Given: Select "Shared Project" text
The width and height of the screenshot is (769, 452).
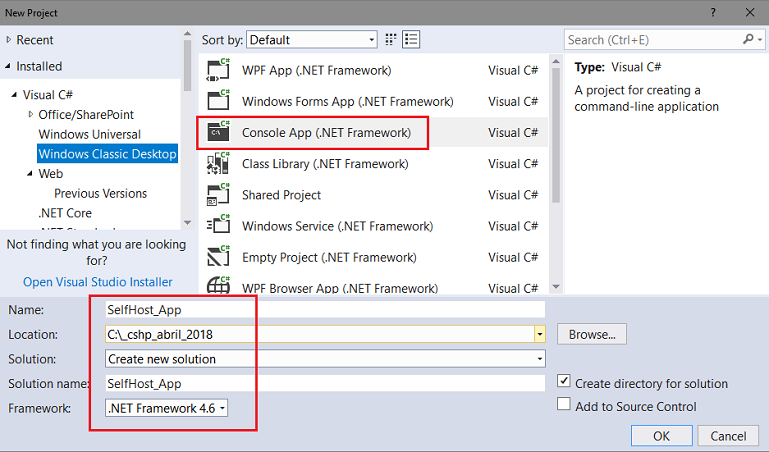Looking at the screenshot, I should [281, 195].
